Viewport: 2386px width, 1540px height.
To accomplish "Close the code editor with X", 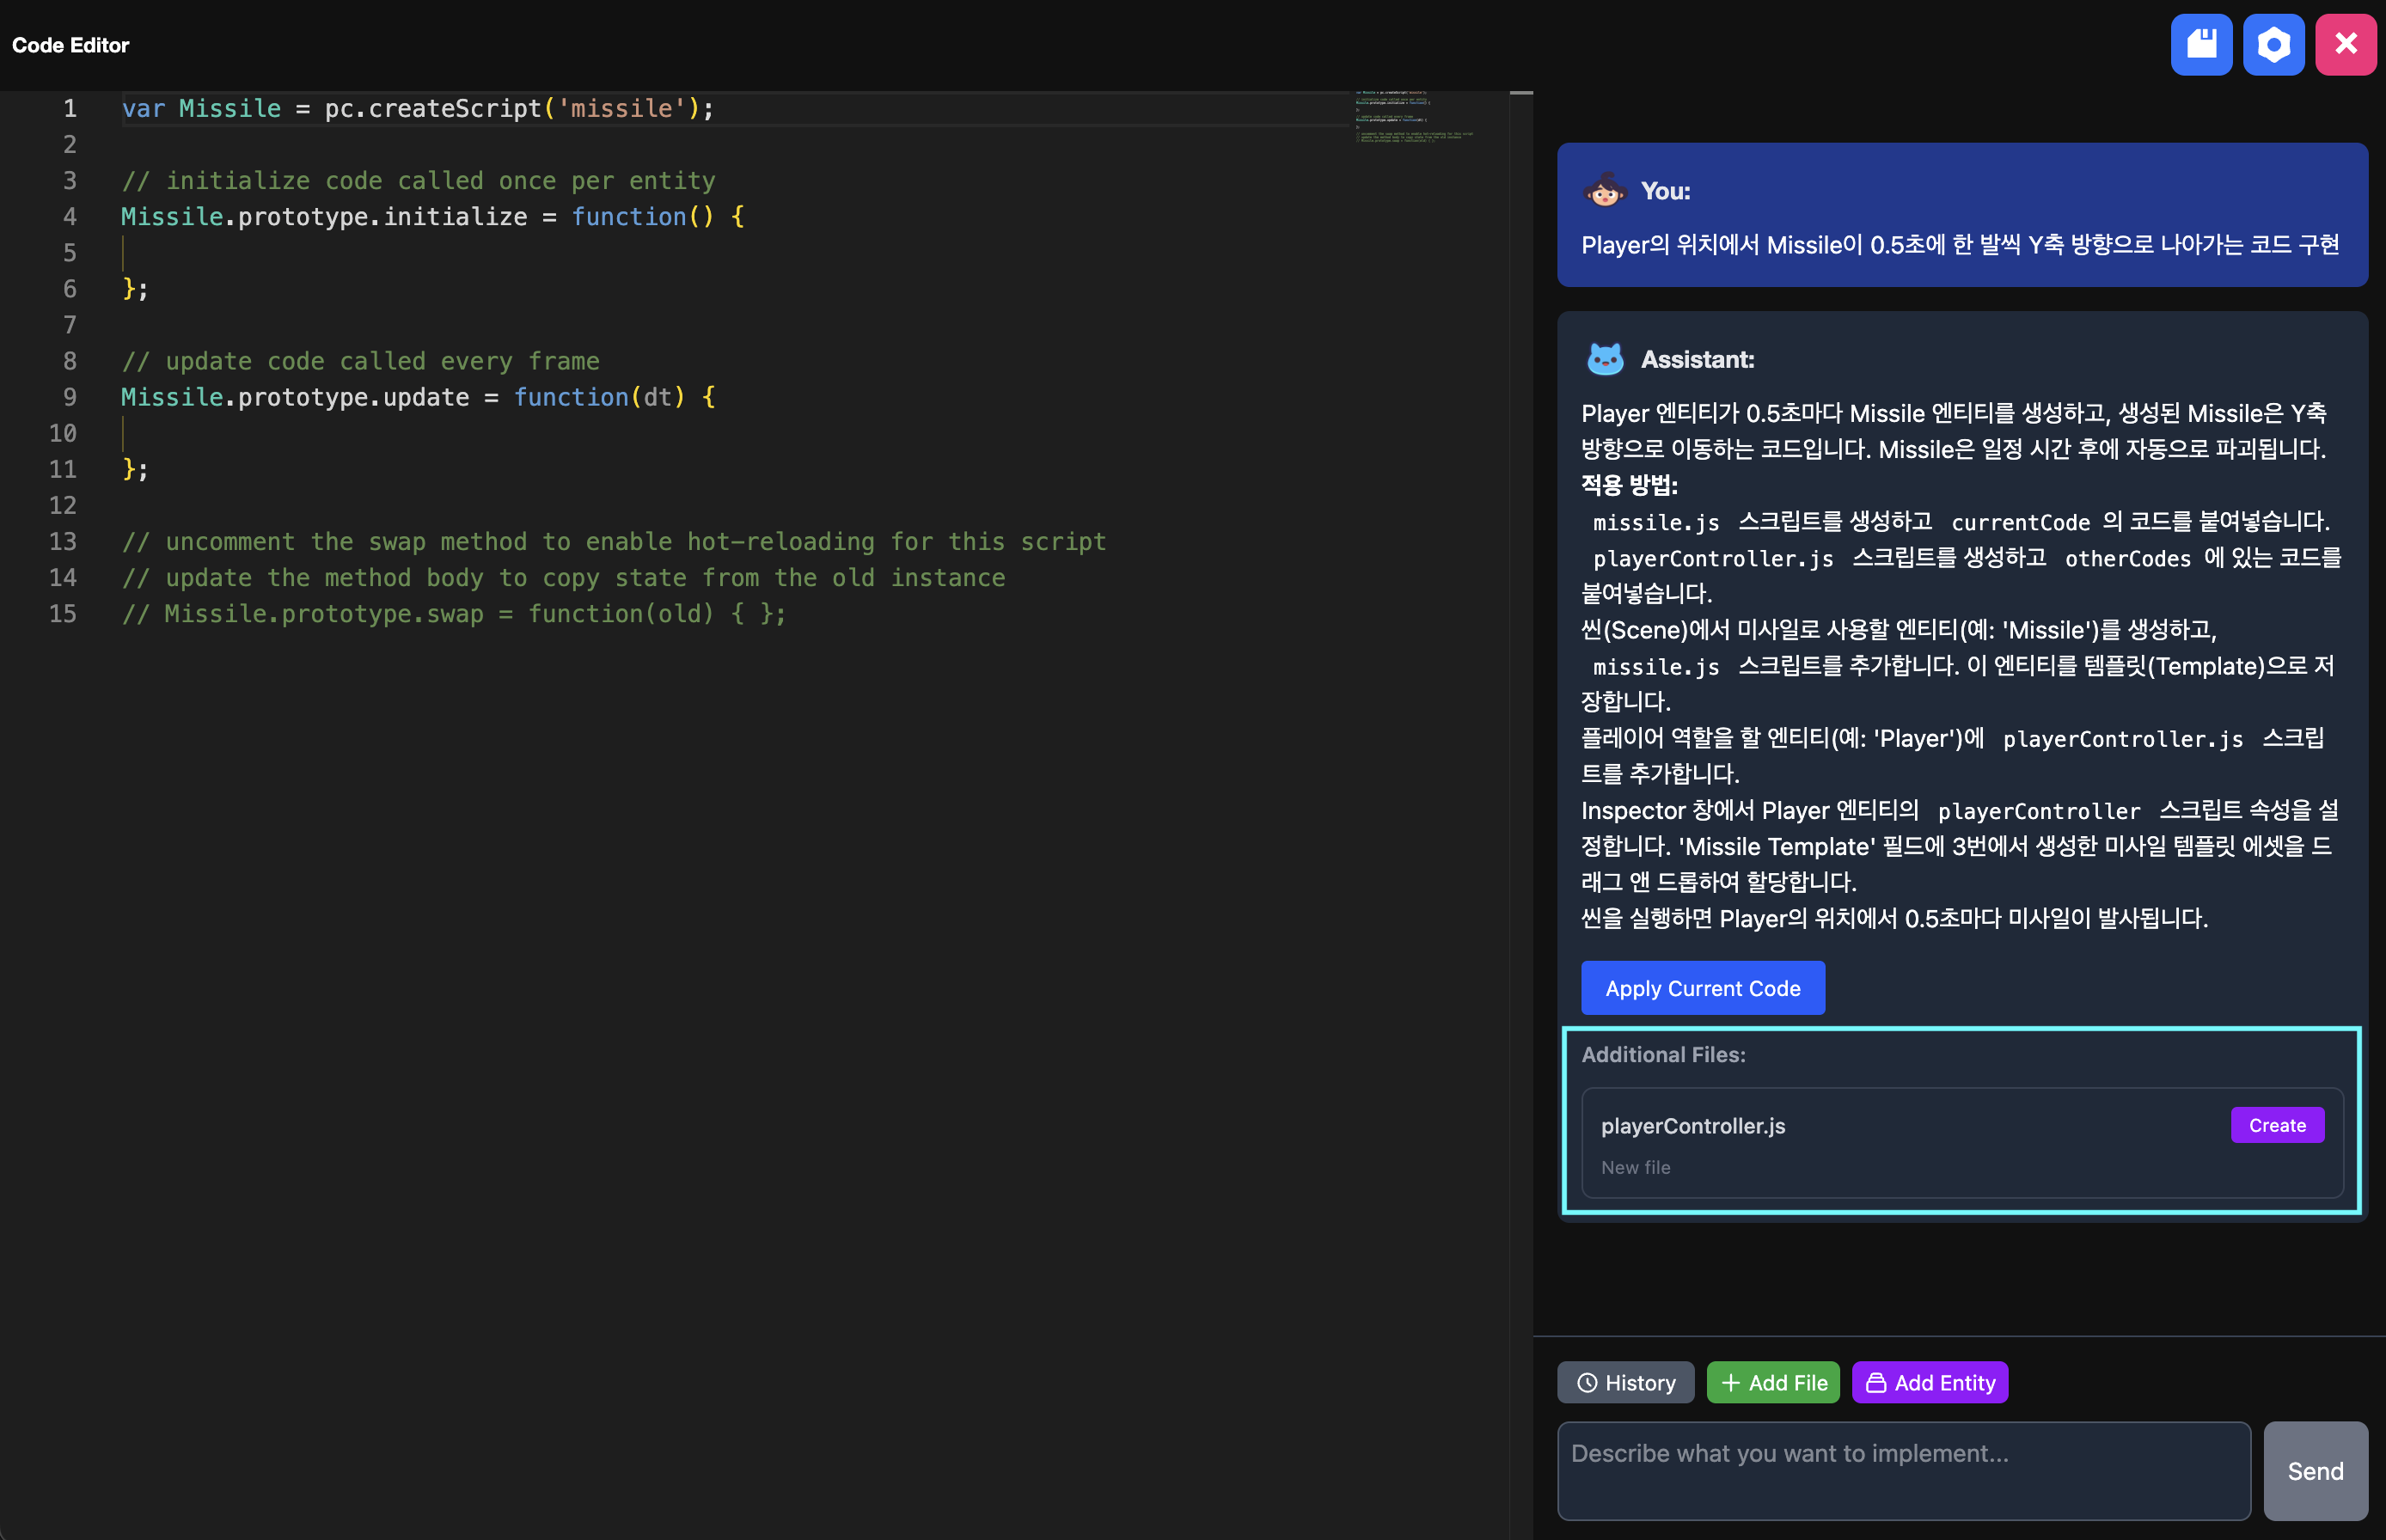I will (2345, 45).
